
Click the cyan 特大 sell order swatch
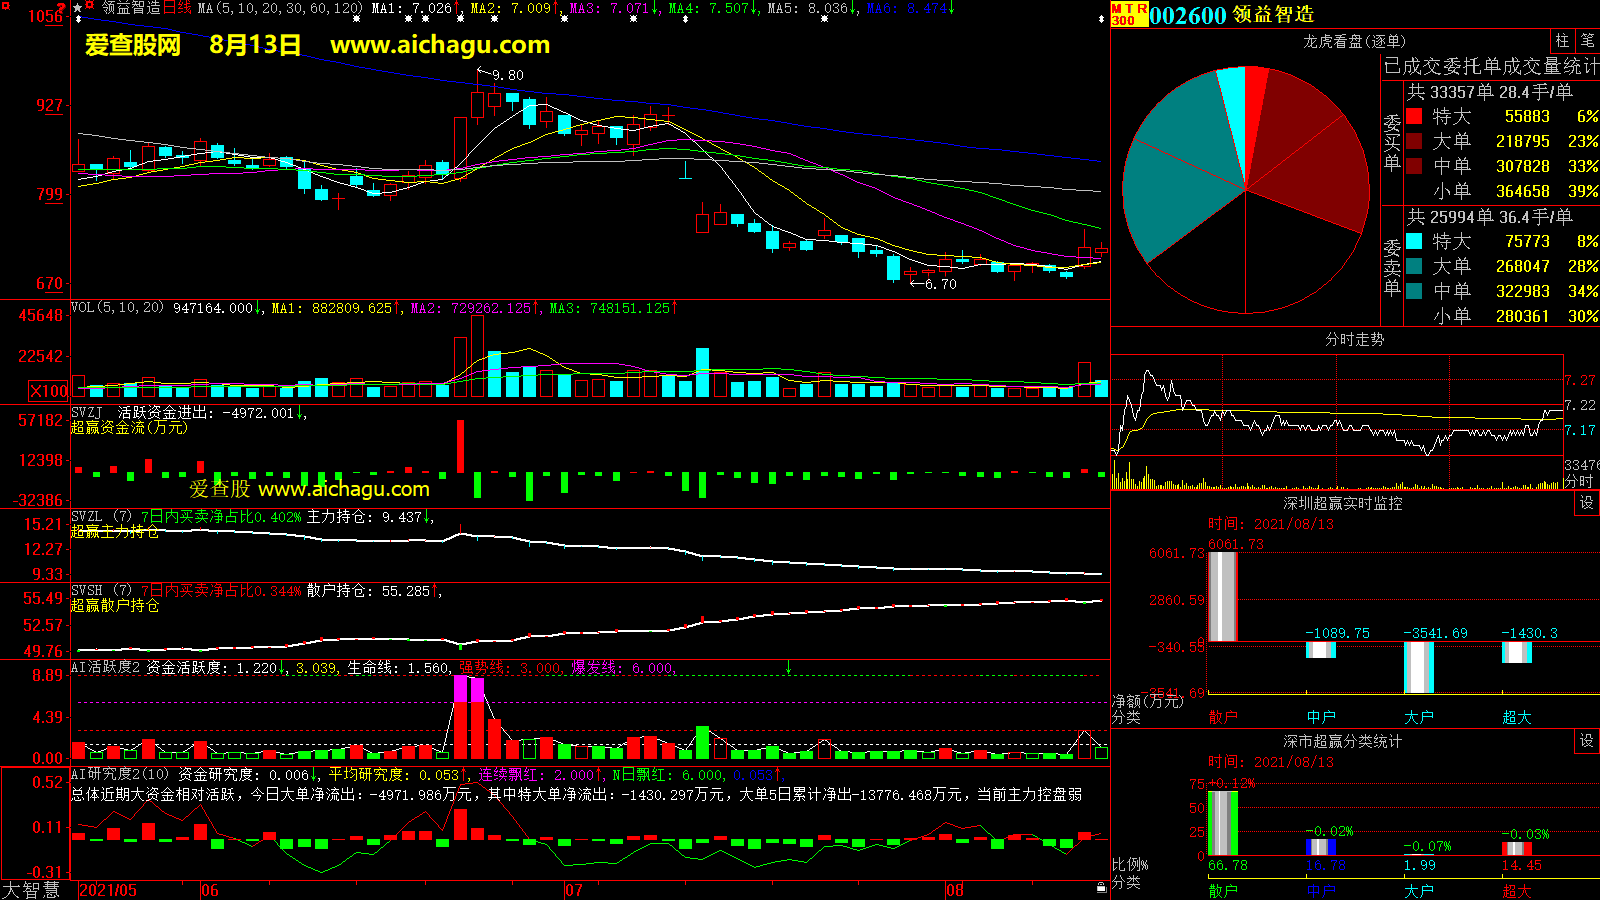(x=1414, y=241)
